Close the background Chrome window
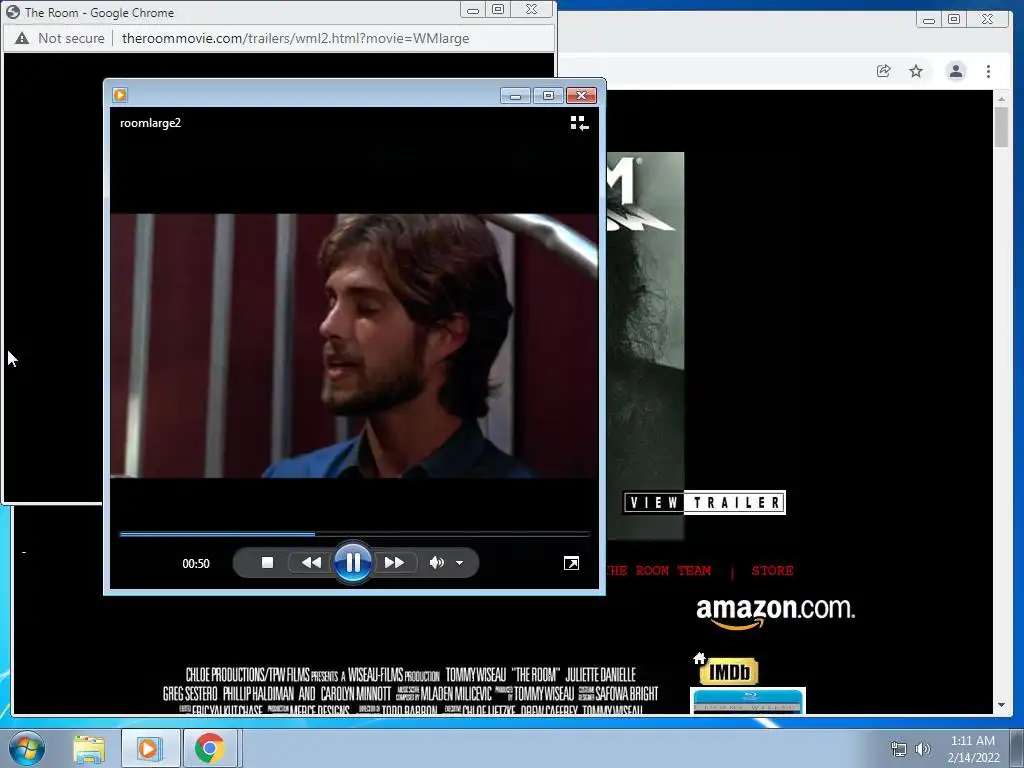 [987, 20]
